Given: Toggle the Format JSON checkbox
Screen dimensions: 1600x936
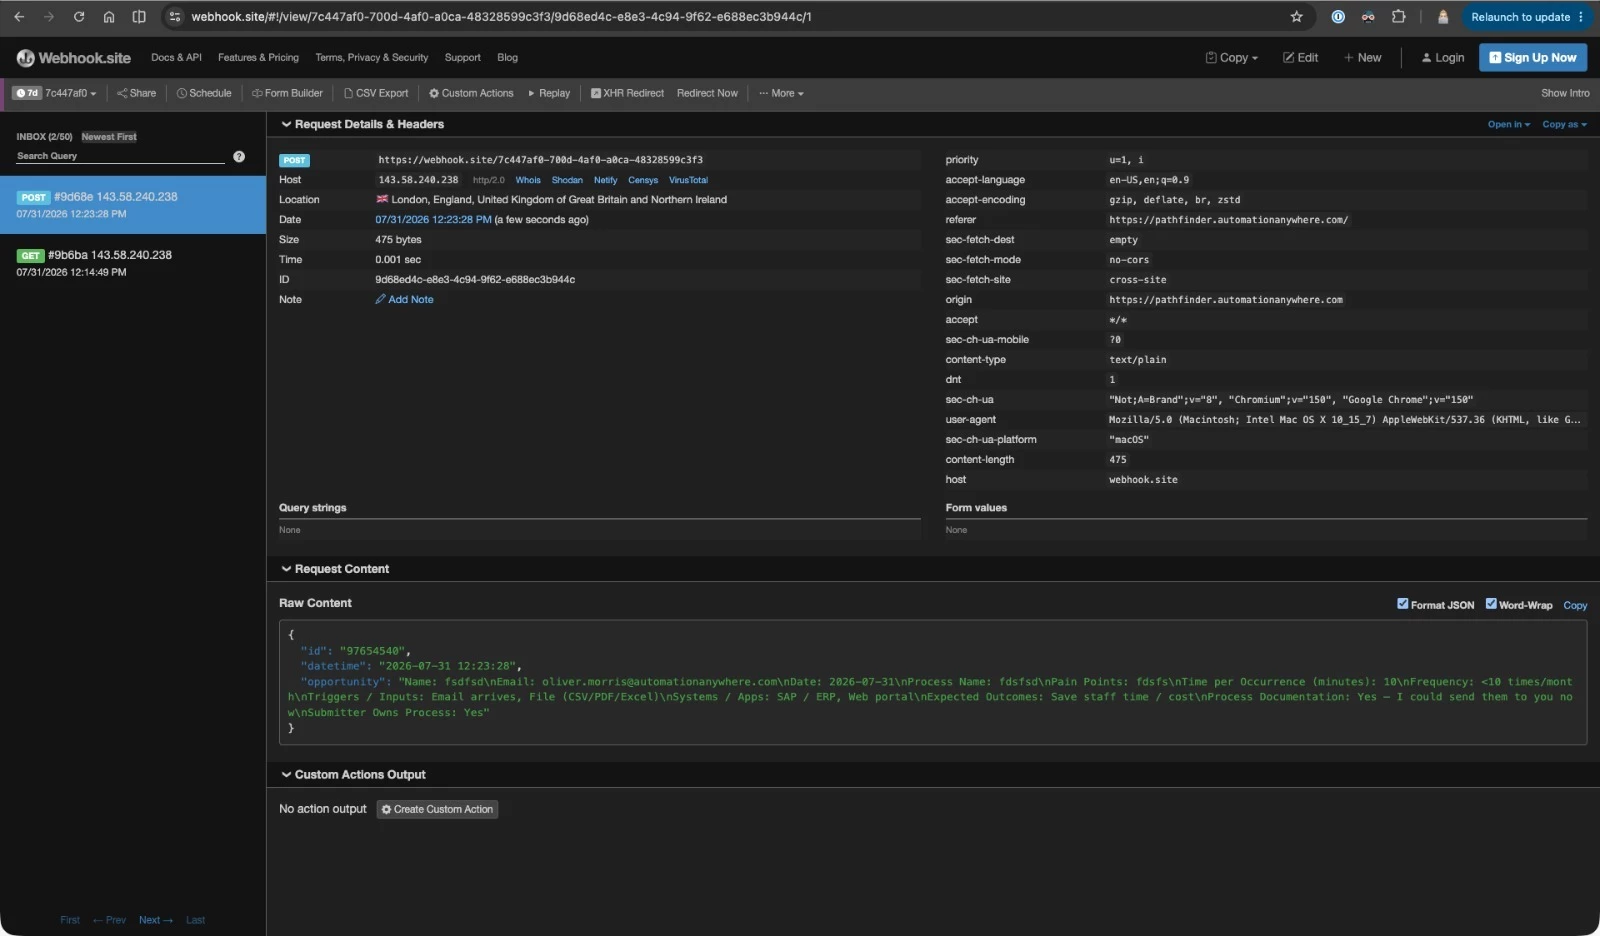Looking at the screenshot, I should tap(1403, 604).
